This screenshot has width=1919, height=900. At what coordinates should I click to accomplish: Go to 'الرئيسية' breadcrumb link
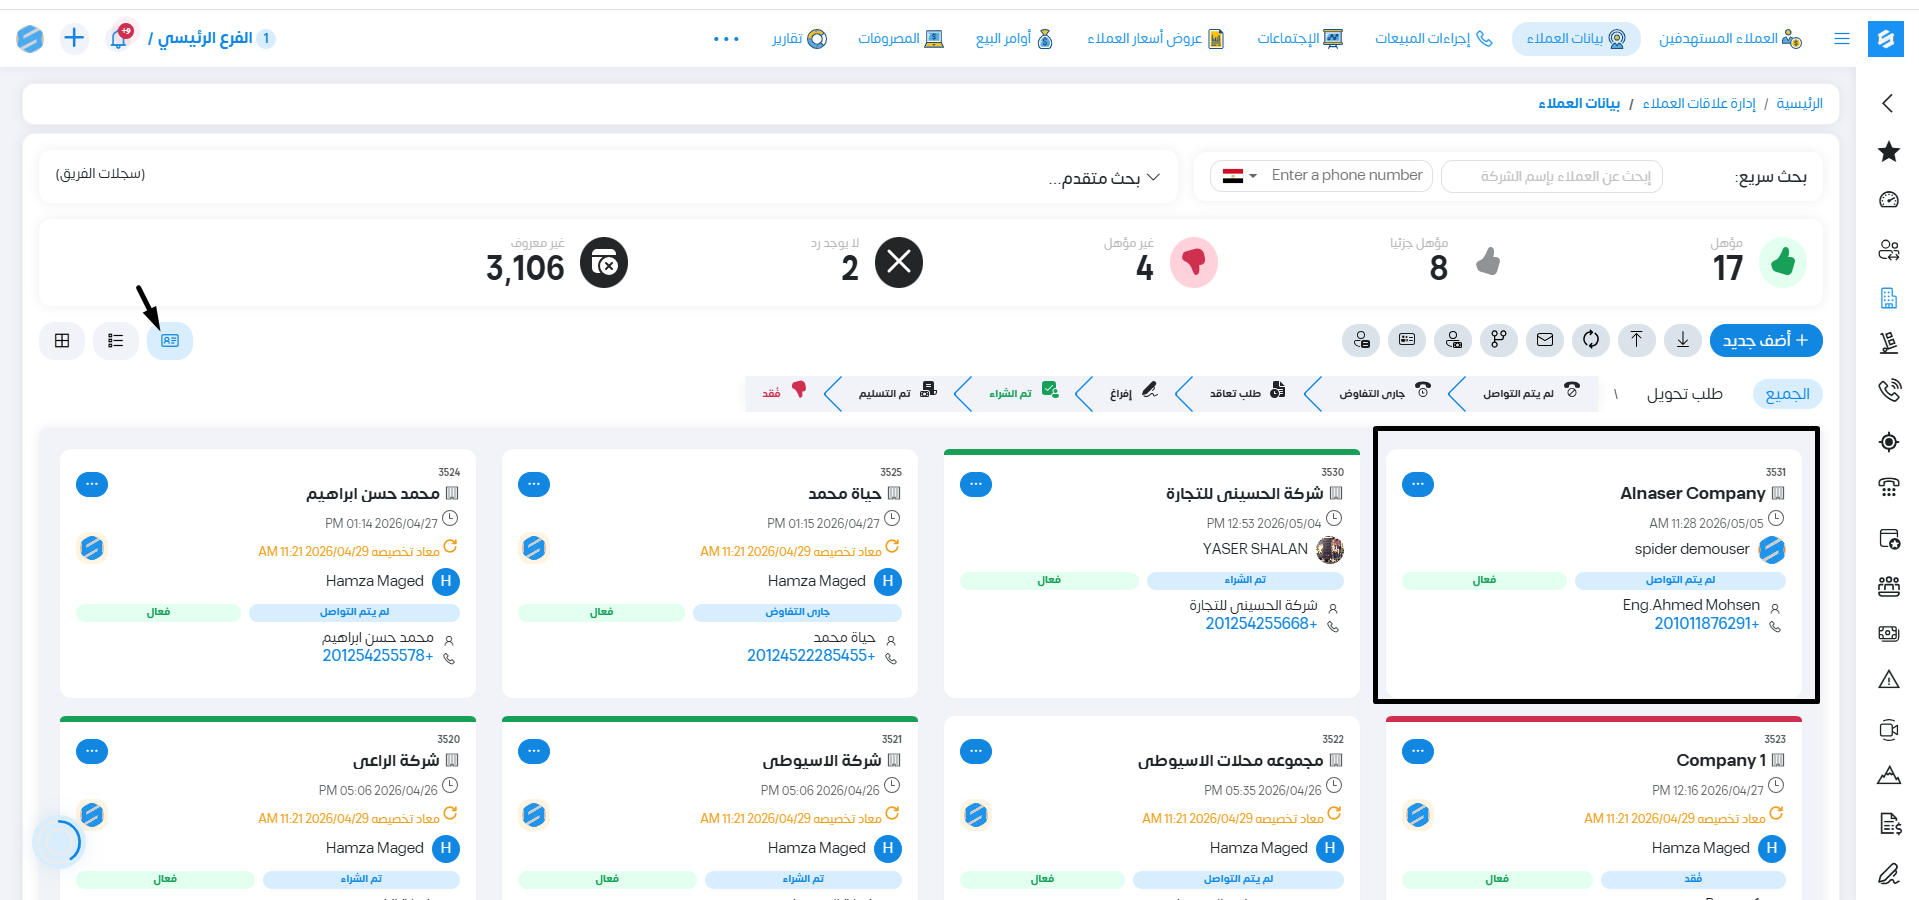point(1799,104)
